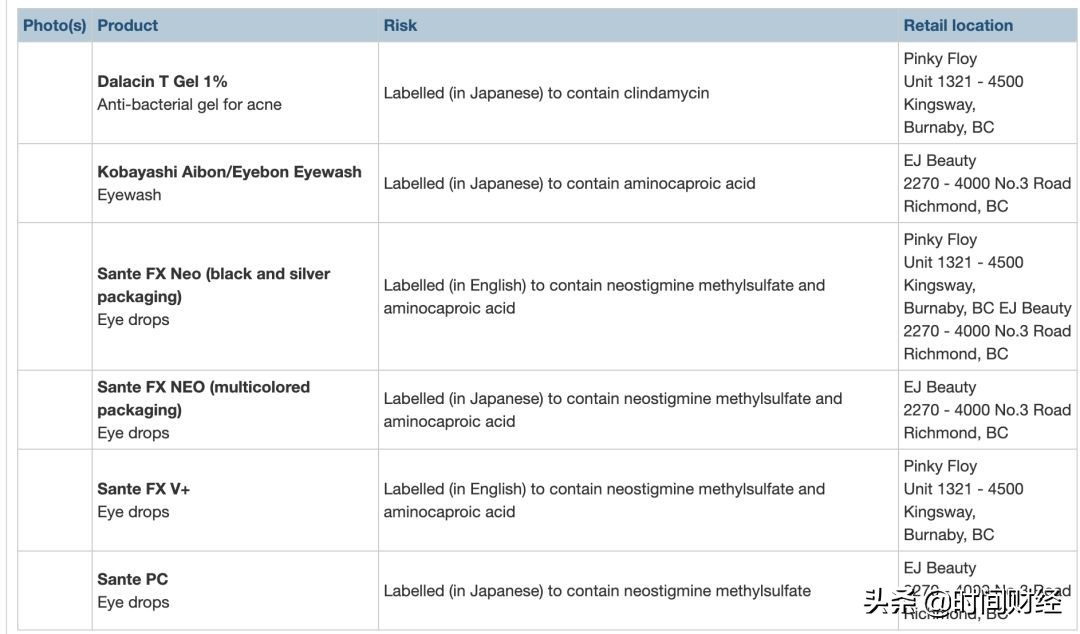Select Sante FX Neo black and silver product

pos(213,285)
